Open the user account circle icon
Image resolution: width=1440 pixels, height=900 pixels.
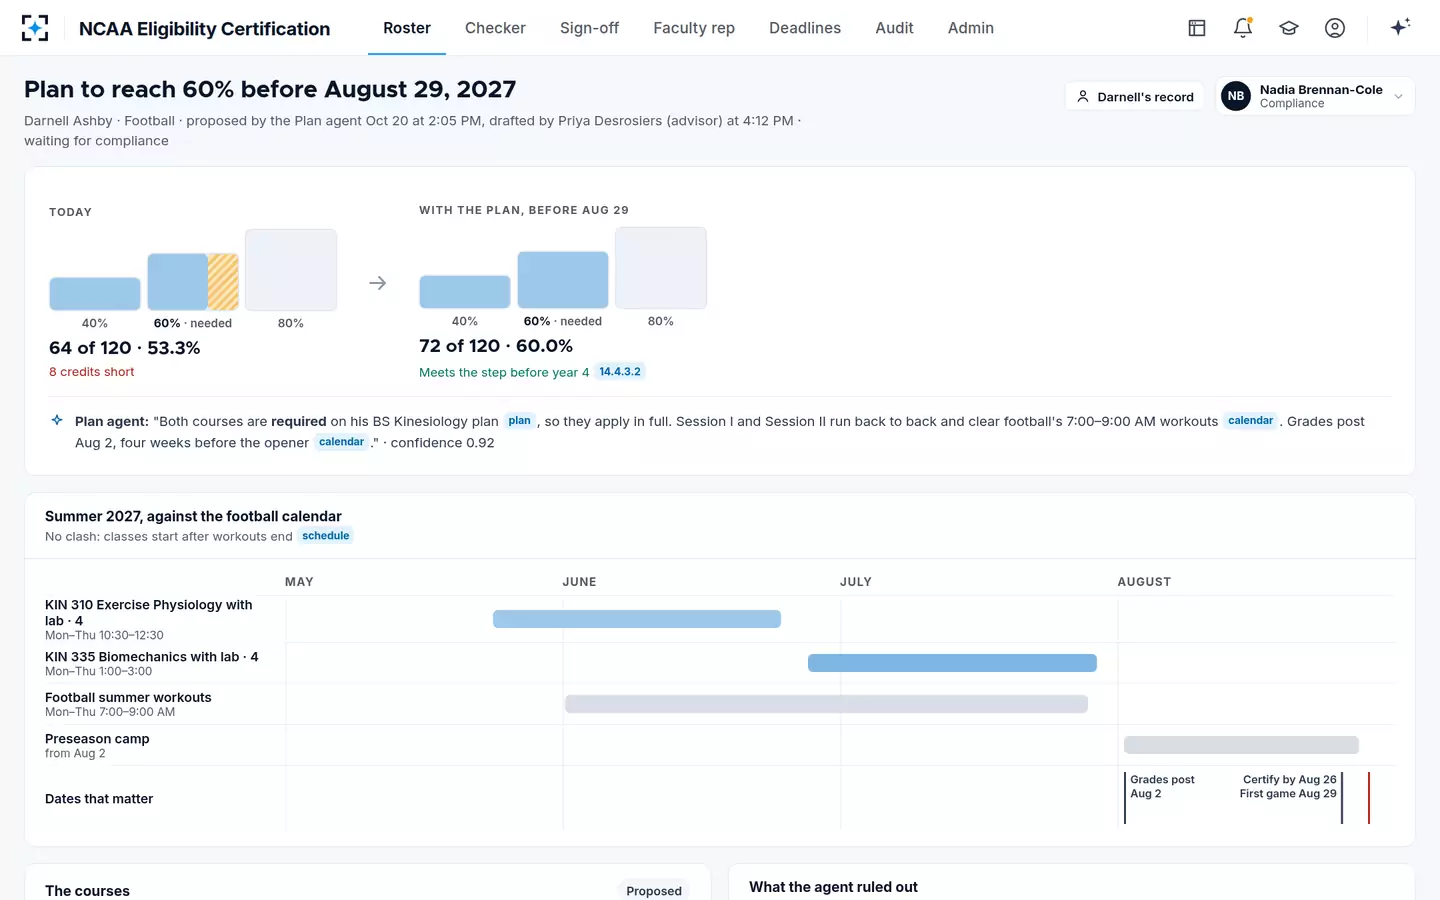point(1335,28)
